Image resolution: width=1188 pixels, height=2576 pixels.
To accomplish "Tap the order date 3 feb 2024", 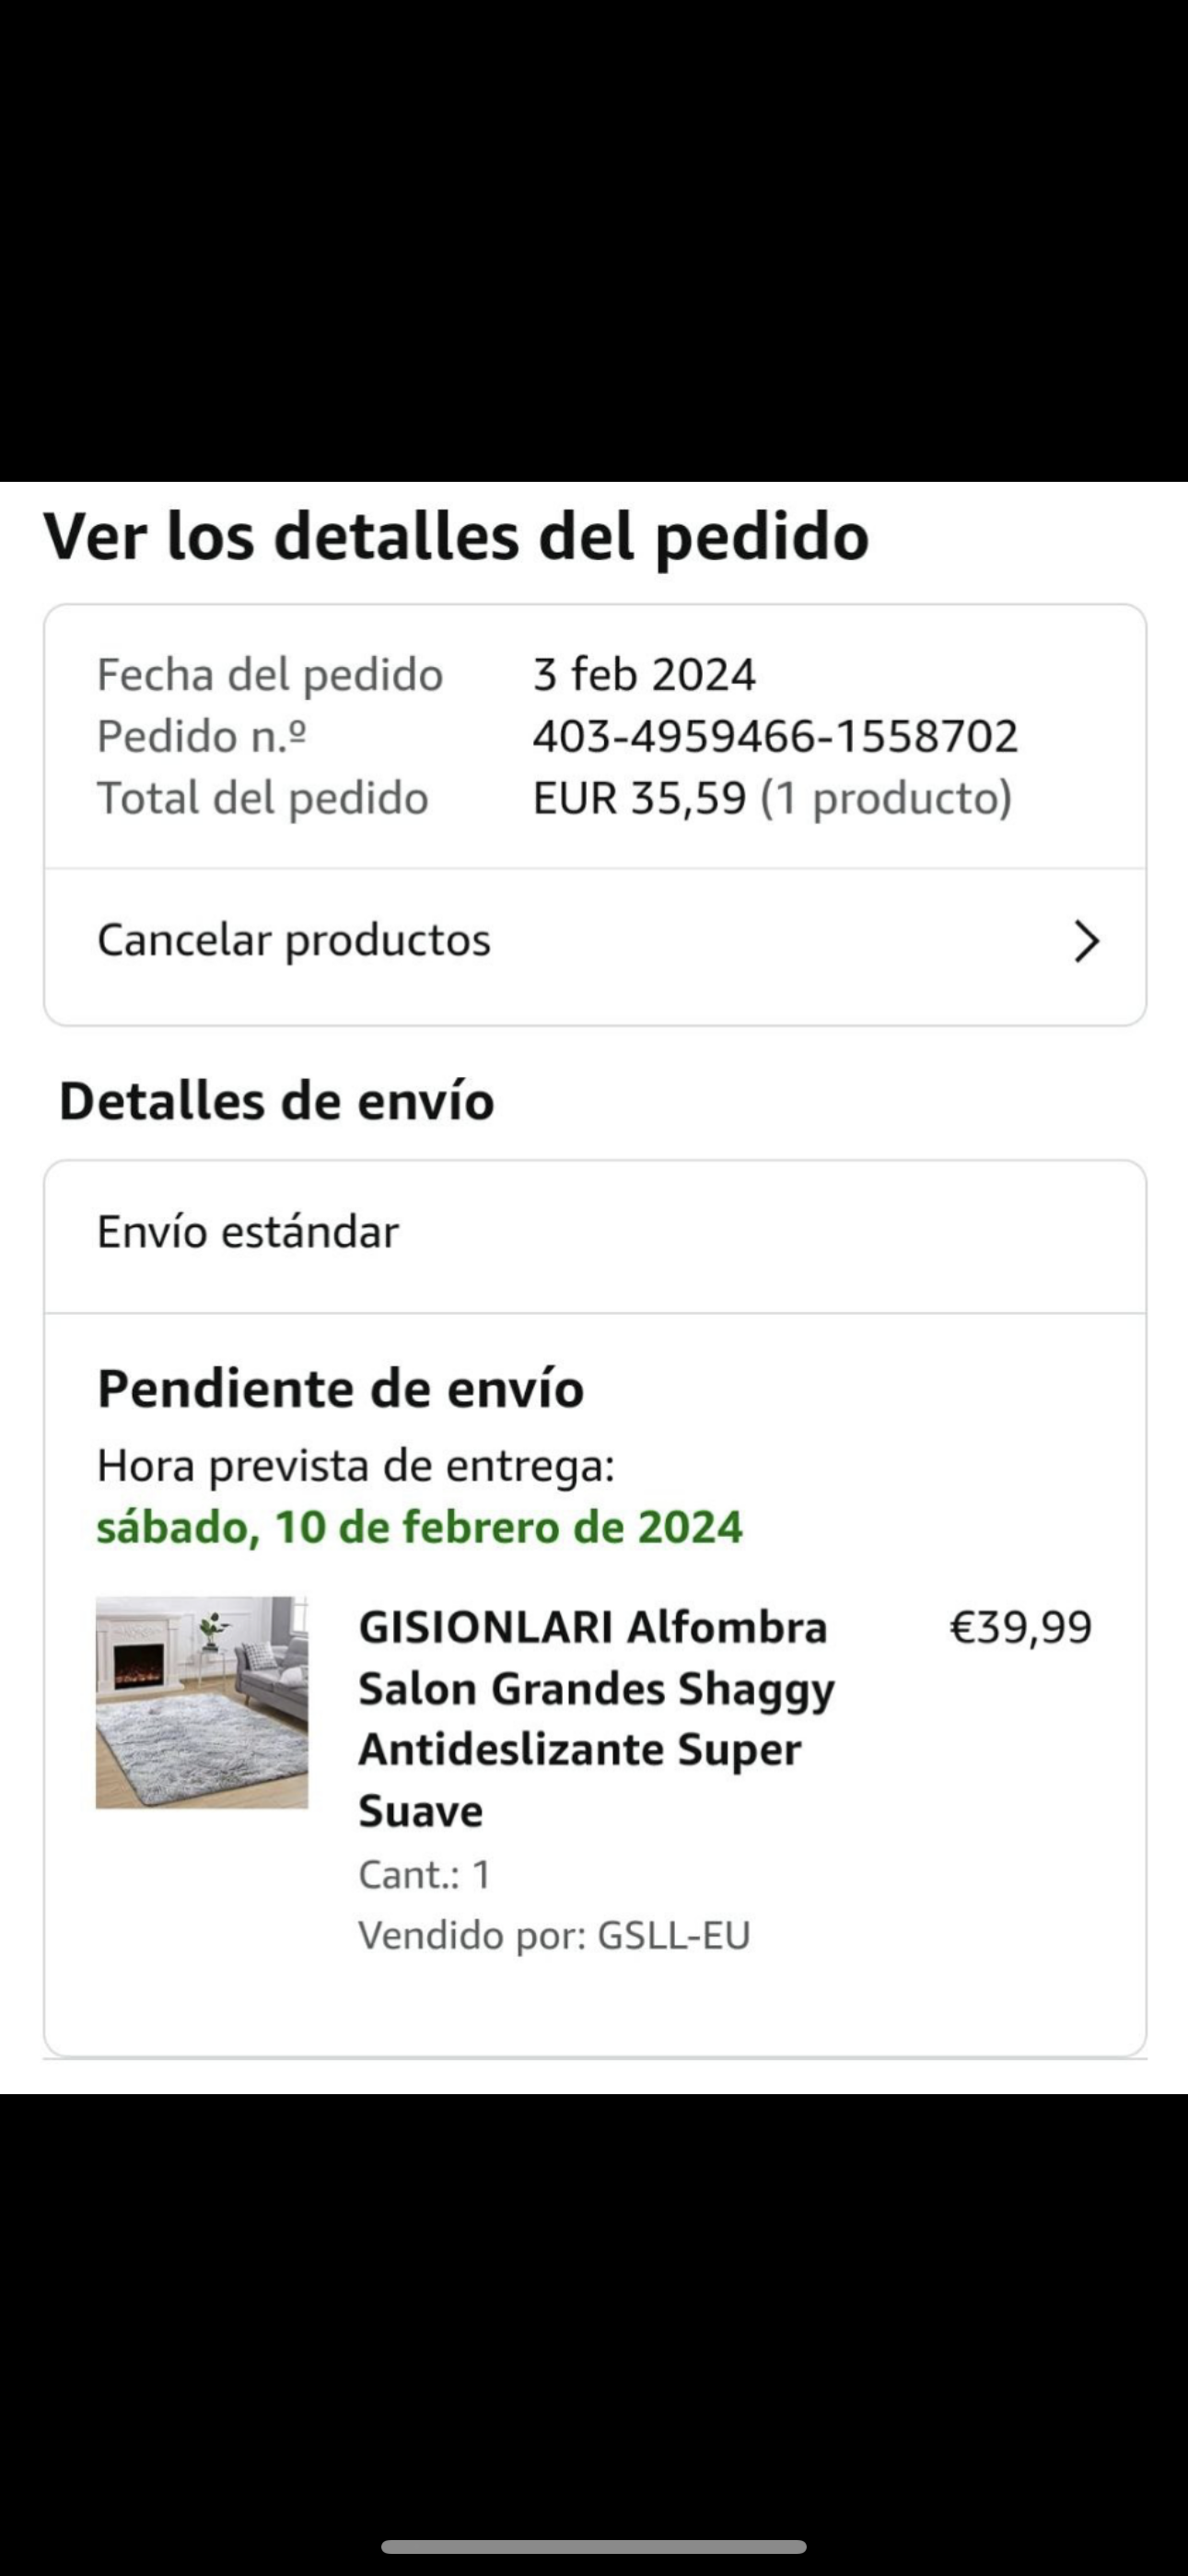I will coord(643,675).
